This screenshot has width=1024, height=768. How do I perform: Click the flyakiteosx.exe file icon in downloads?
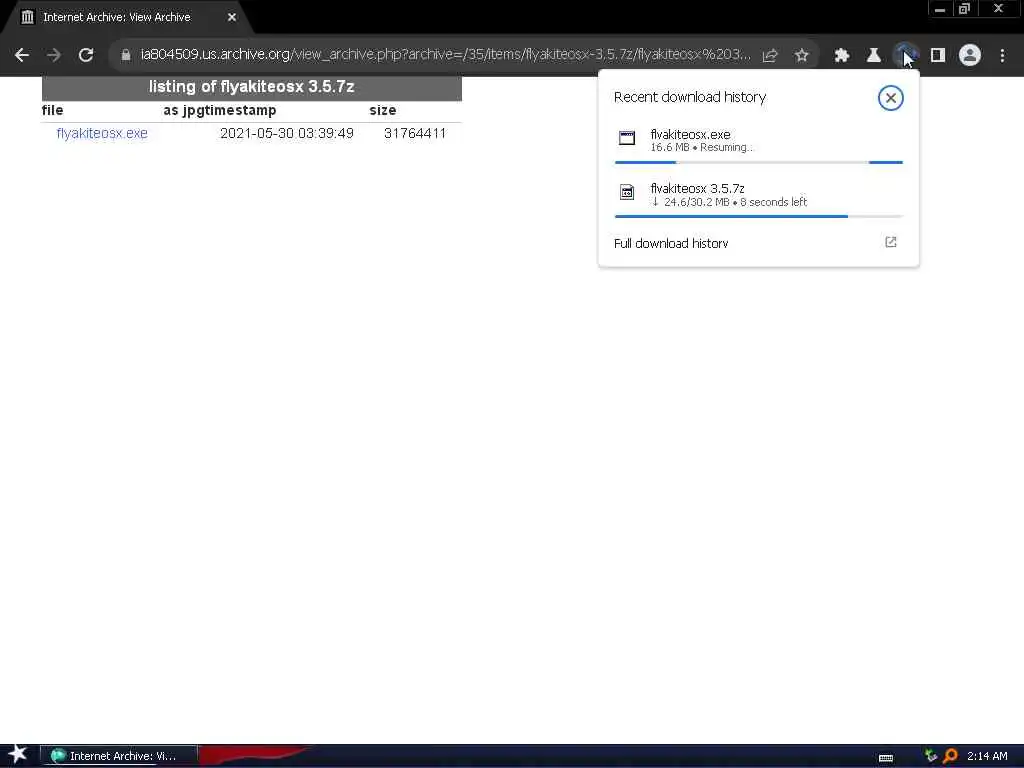click(x=627, y=138)
